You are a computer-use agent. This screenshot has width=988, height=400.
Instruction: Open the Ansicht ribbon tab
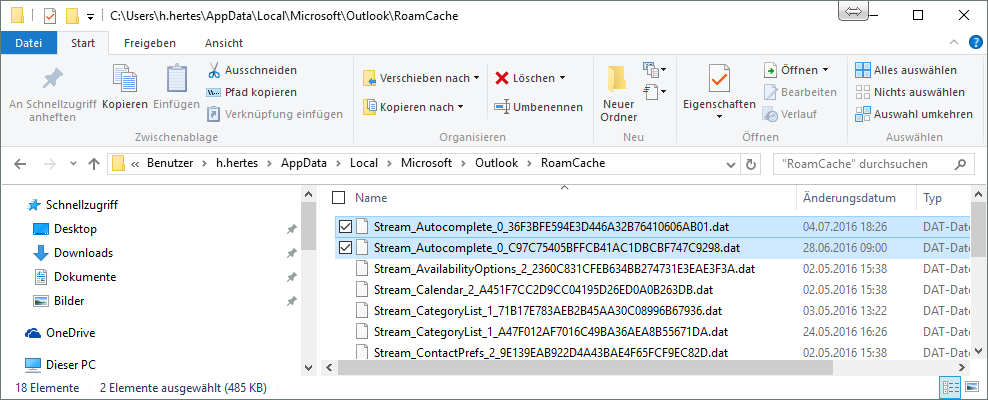224,43
